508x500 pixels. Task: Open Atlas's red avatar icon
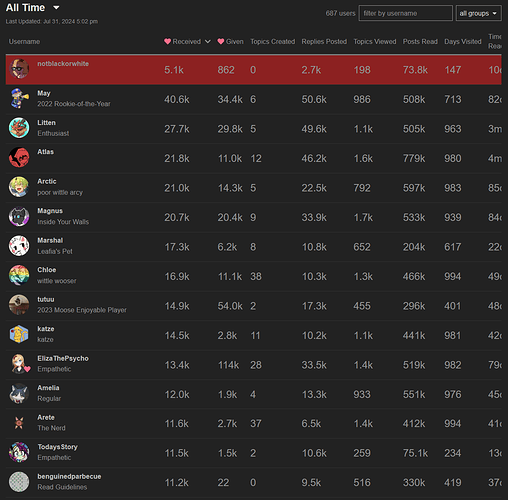pyautogui.click(x=19, y=157)
